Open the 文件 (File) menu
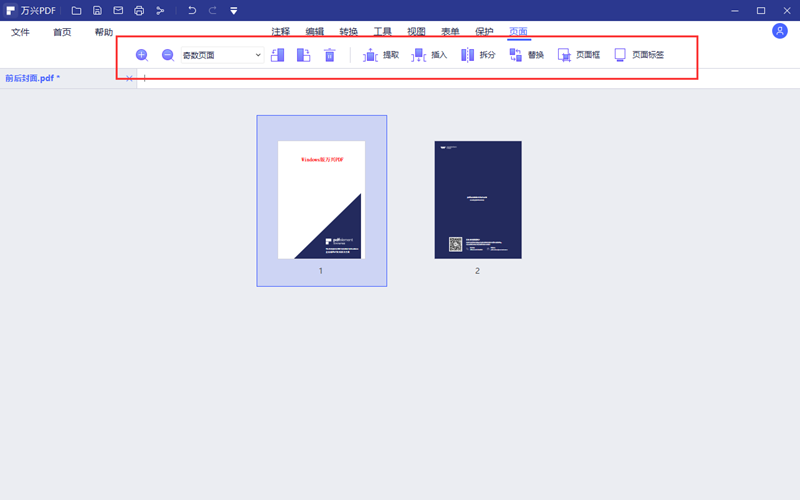Image resolution: width=800 pixels, height=500 pixels. 20,32
